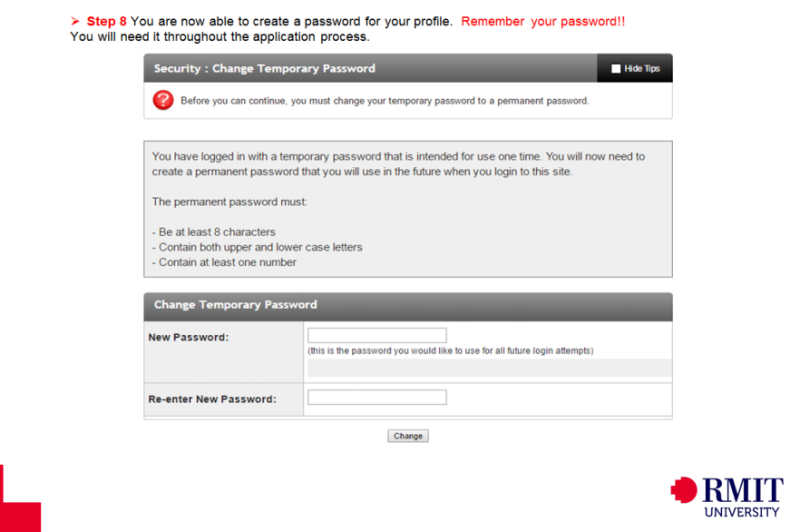Focus the Re-enter New Password field

click(376, 398)
